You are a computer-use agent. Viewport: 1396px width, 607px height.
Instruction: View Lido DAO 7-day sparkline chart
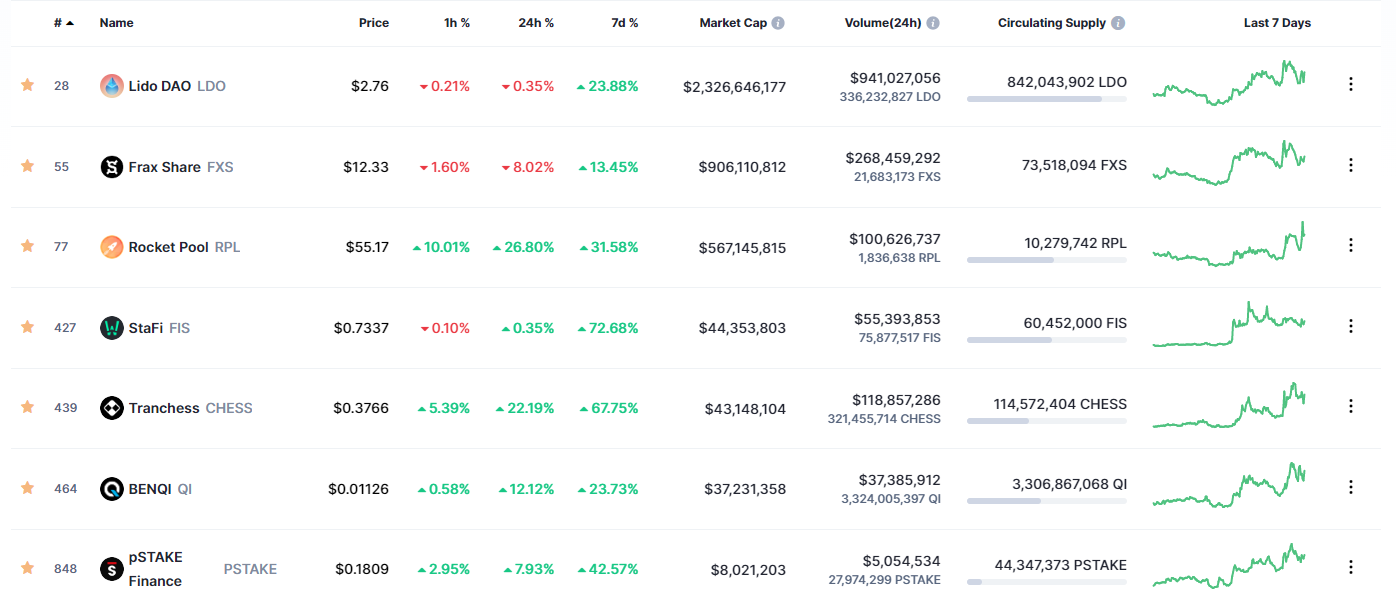pos(1229,83)
